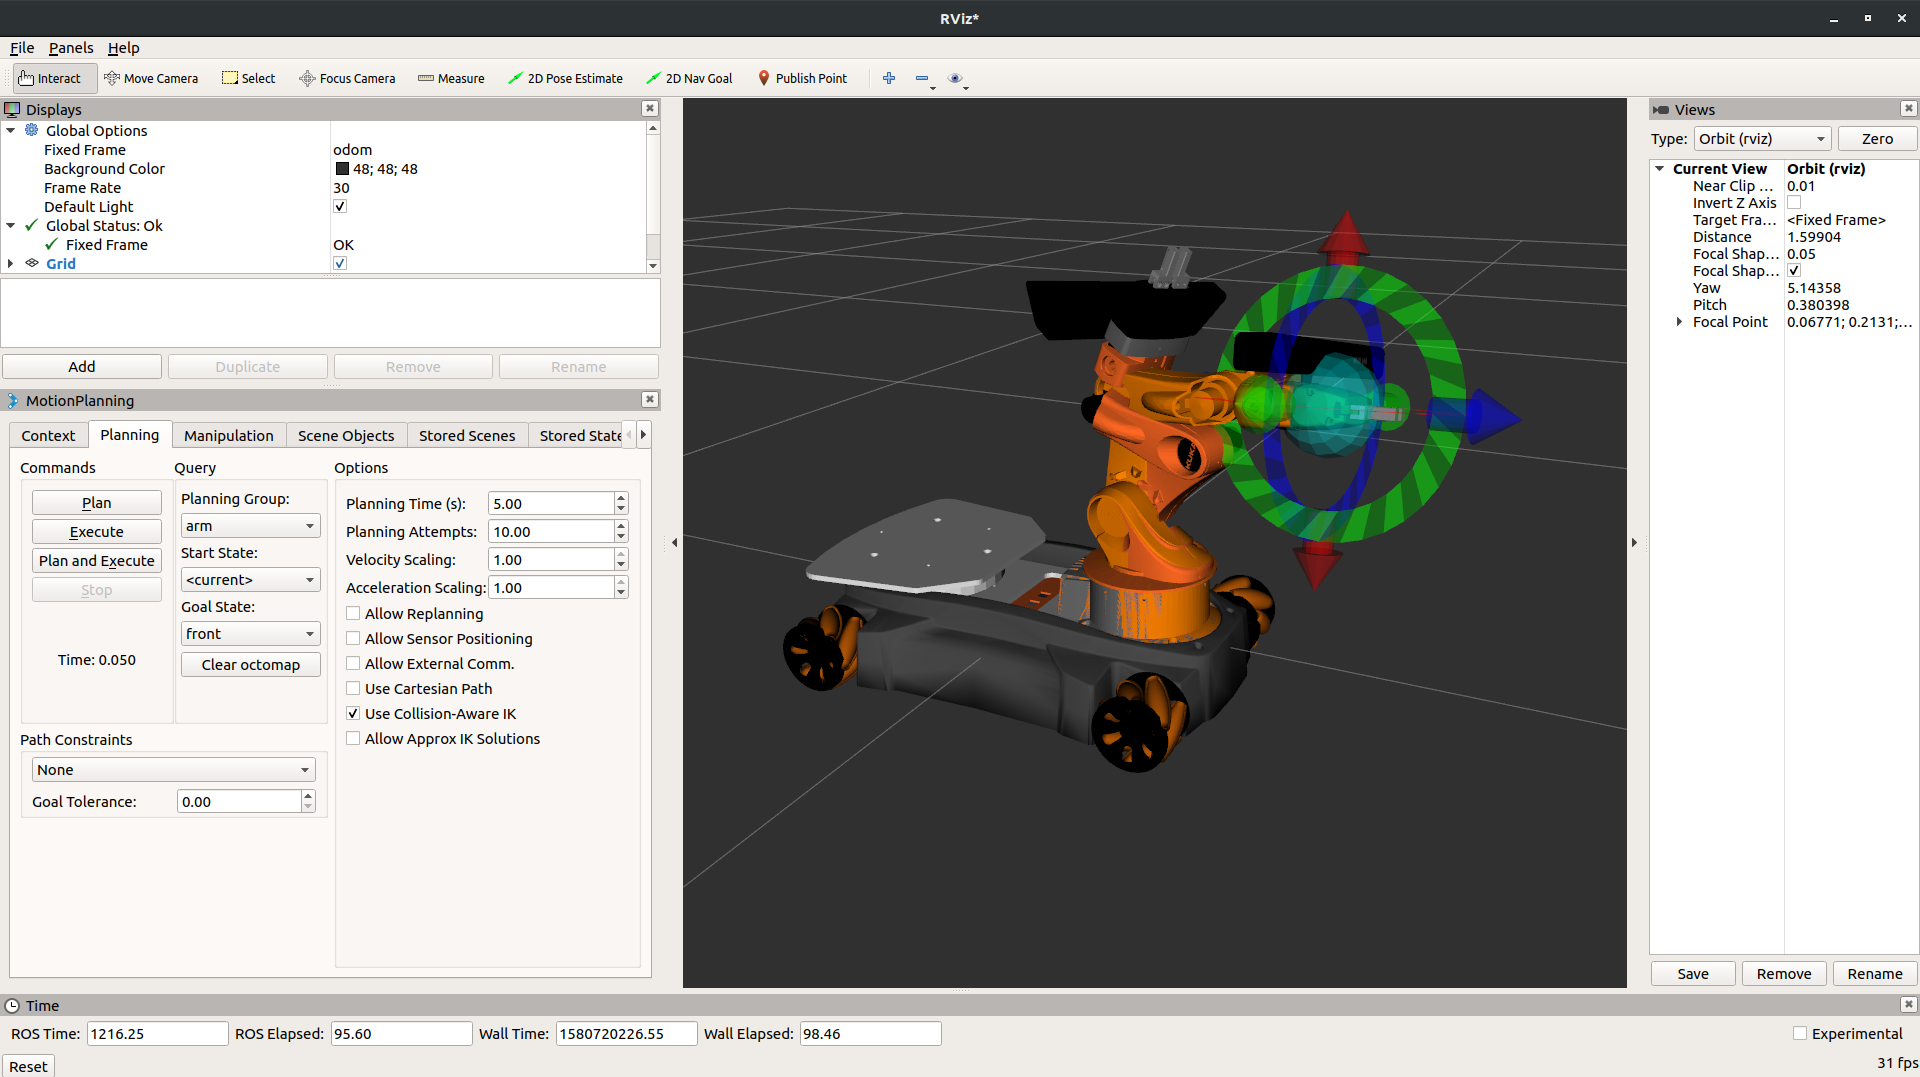The width and height of the screenshot is (1920, 1077).
Task: Click the Reset time button
Action: coord(28,1066)
